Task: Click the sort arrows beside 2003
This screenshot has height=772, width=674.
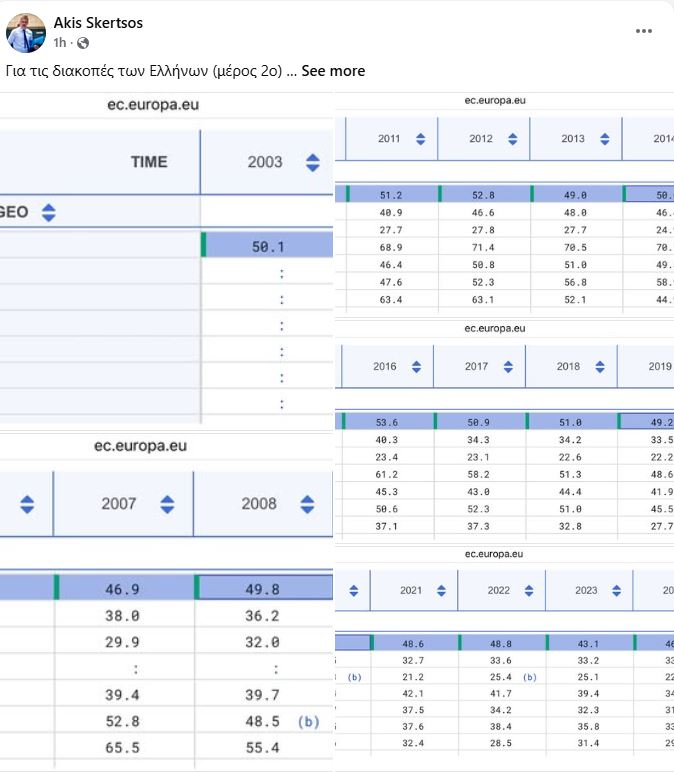Action: [x=313, y=162]
